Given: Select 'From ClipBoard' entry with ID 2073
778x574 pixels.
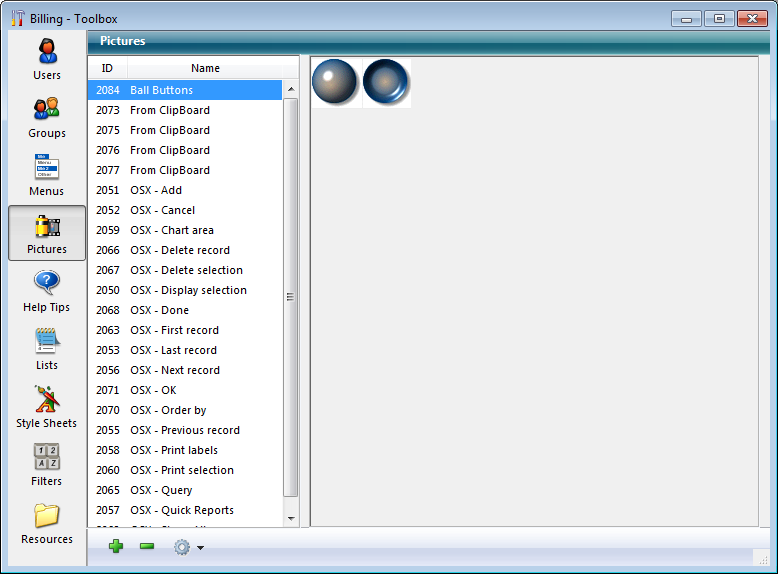Looking at the screenshot, I should 169,110.
